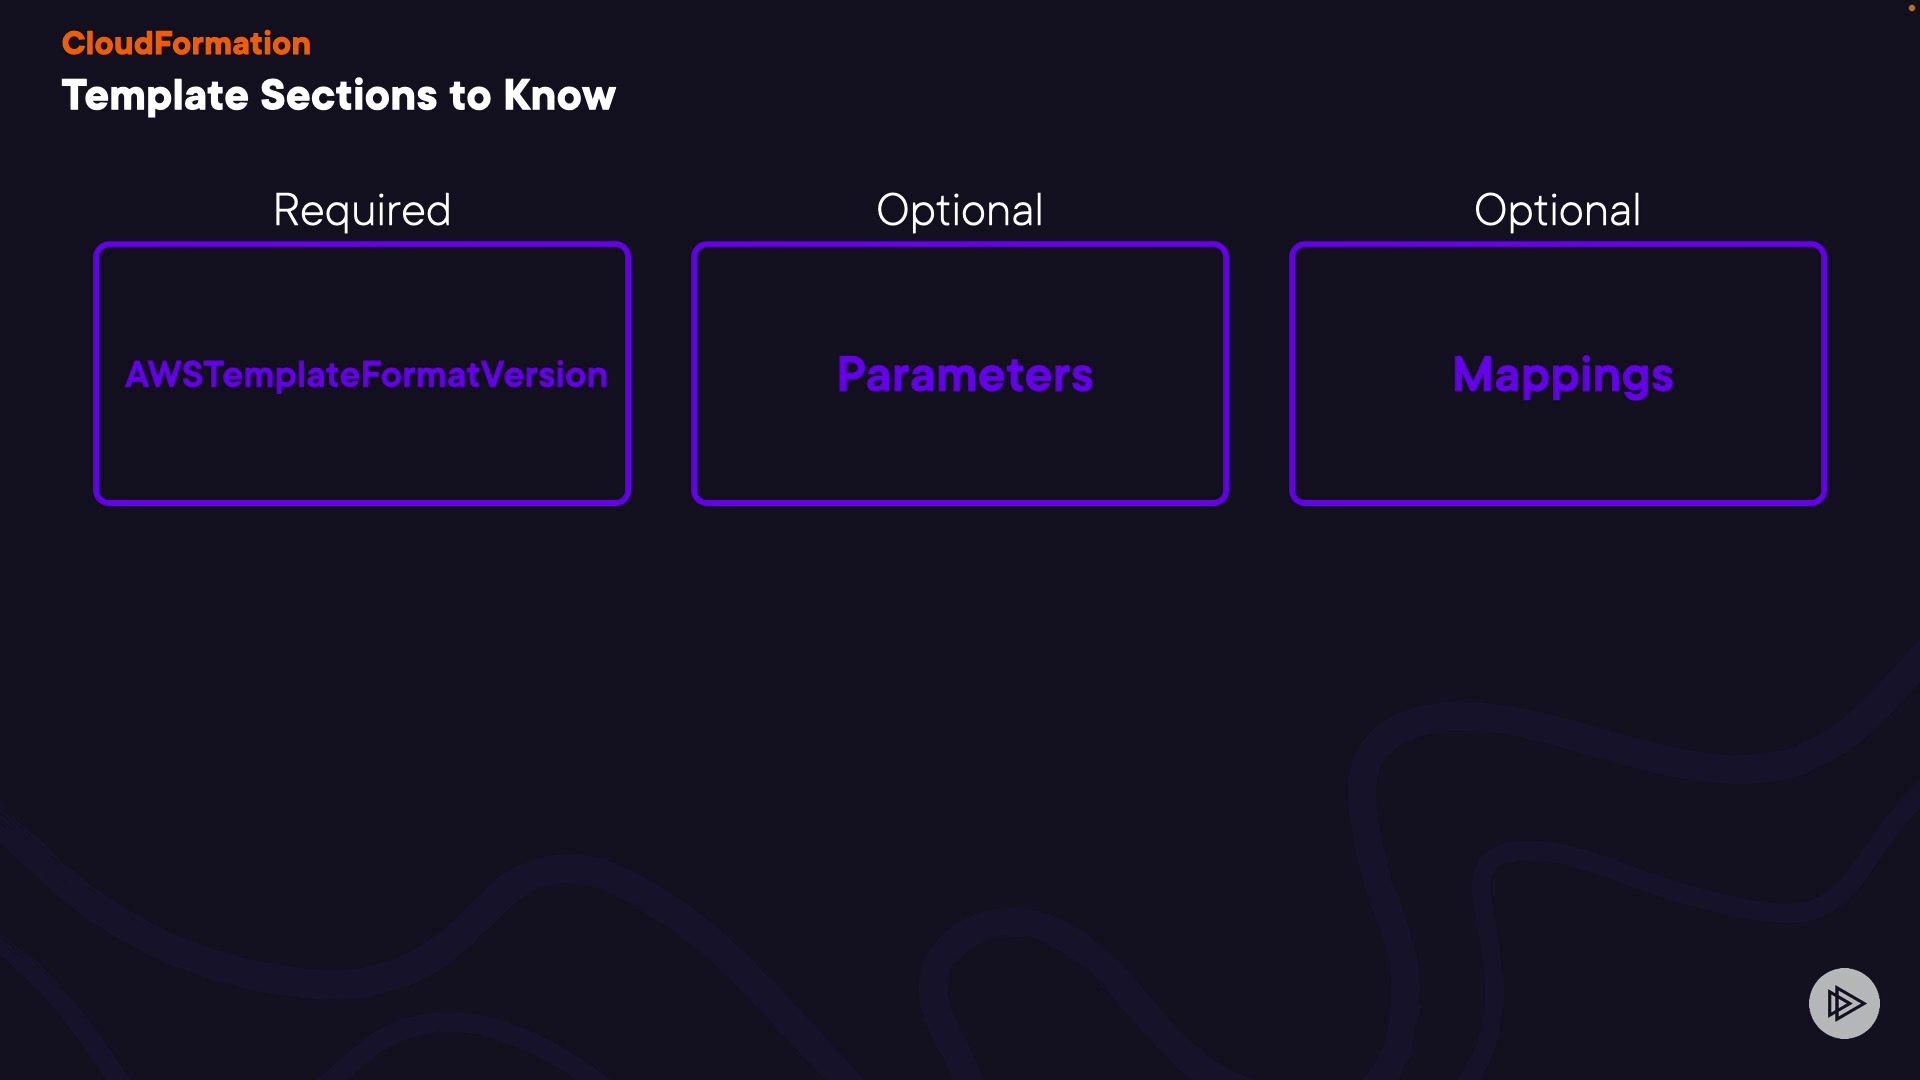1920x1080 pixels.
Task: Click the word Sections in the heading
Action: 348,96
